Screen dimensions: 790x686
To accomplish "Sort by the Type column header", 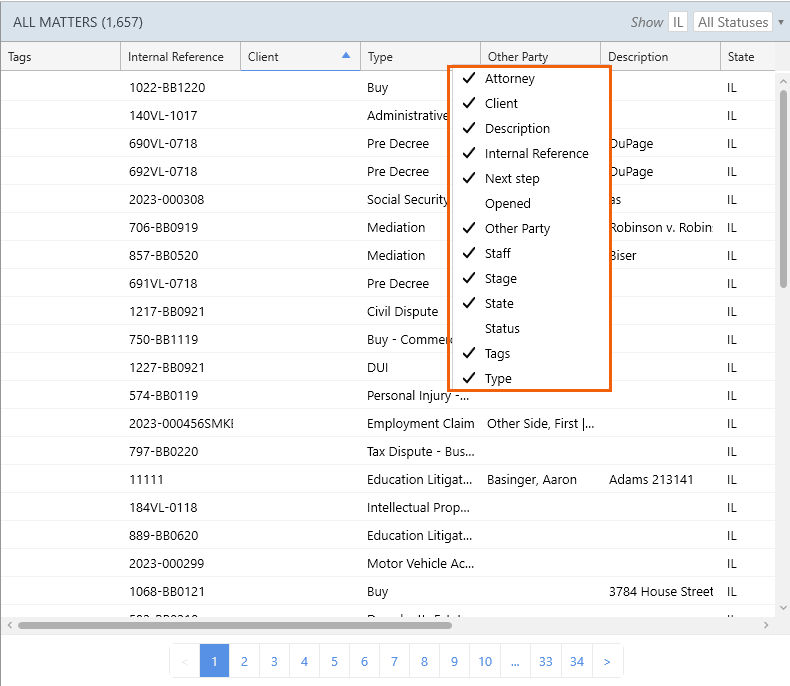I will click(x=420, y=56).
